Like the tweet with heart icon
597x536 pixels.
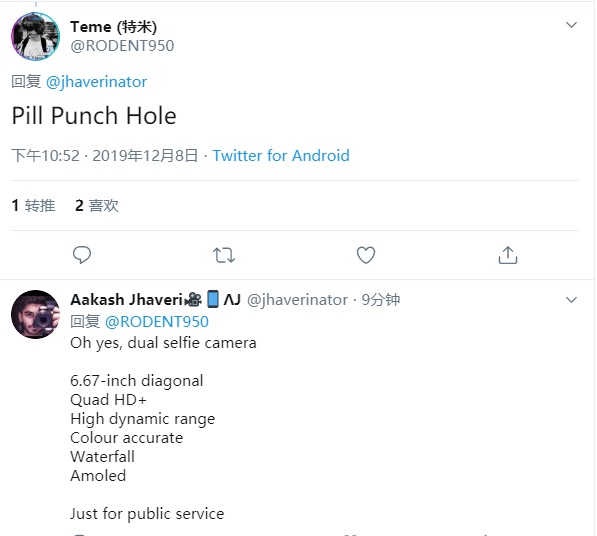(366, 255)
